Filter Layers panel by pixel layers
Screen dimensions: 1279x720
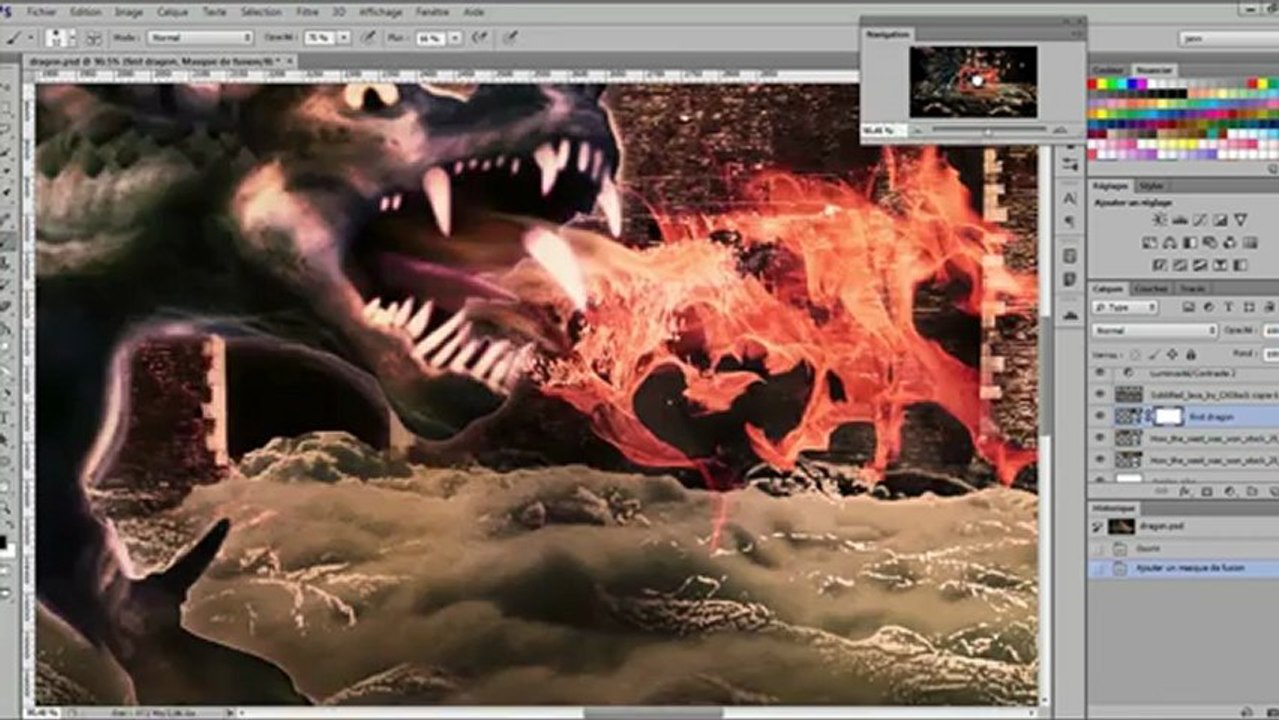1189,307
